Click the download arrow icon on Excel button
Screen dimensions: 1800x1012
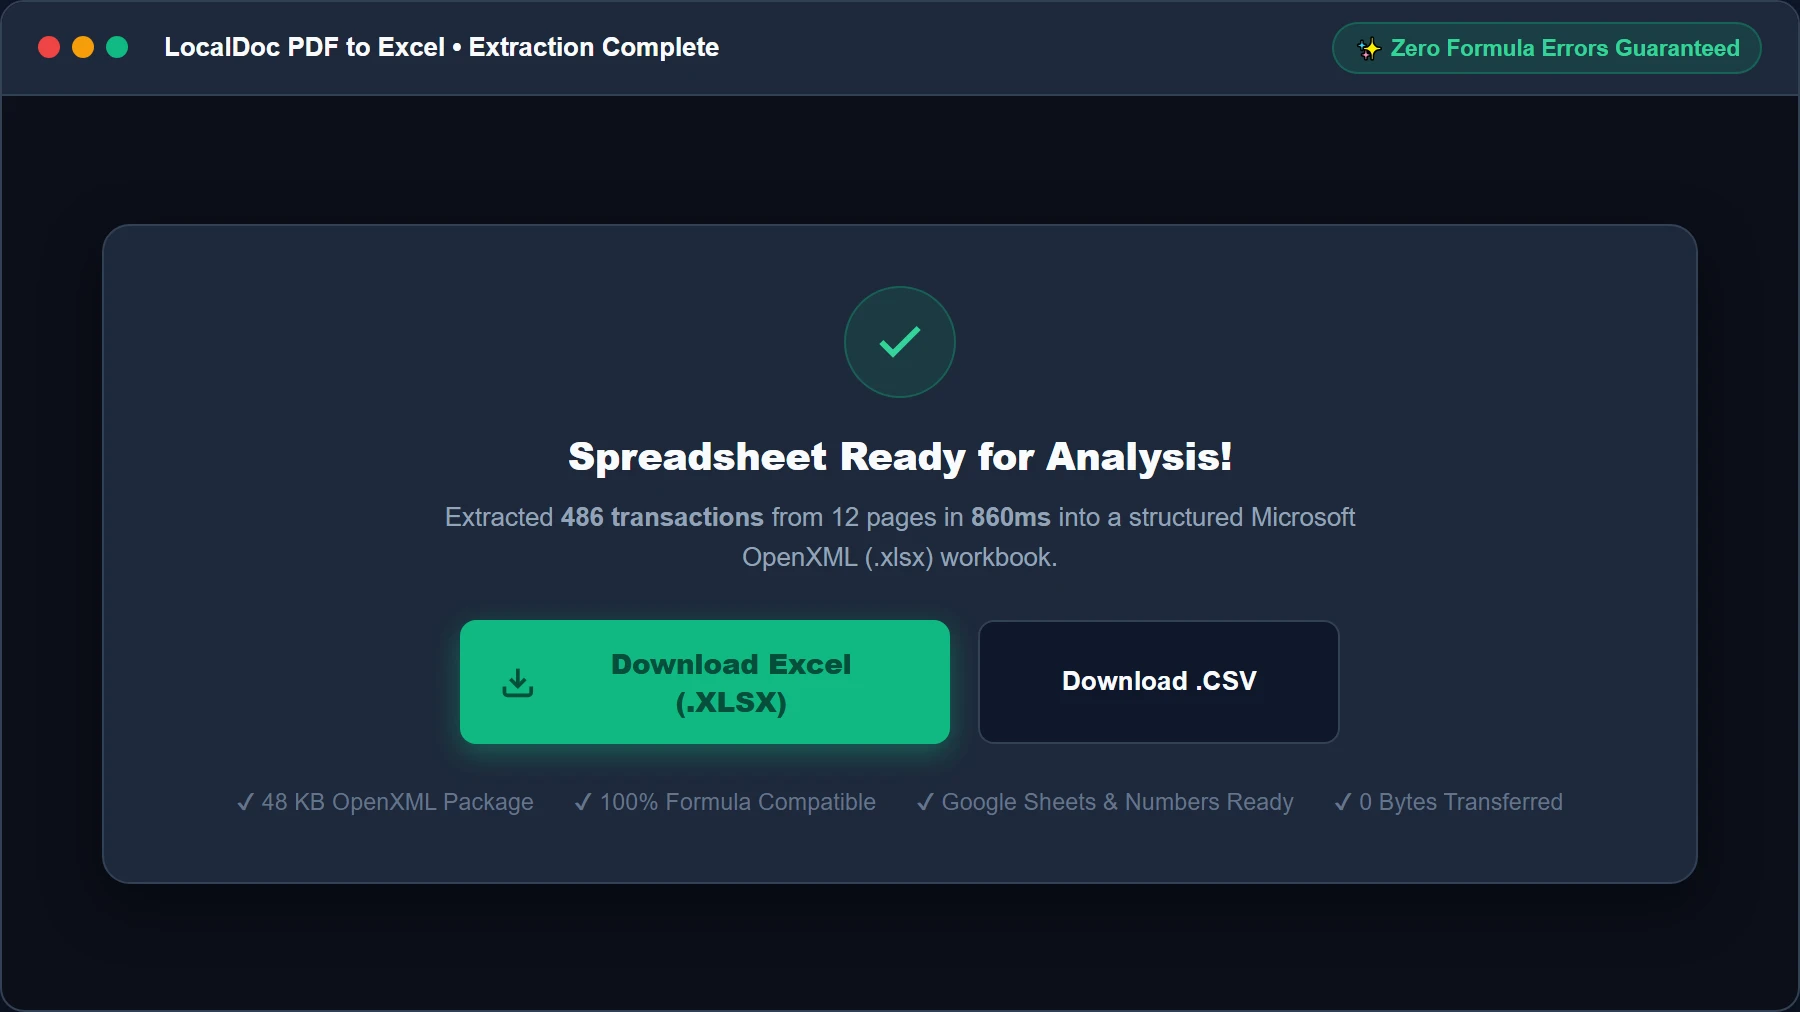[x=518, y=683]
